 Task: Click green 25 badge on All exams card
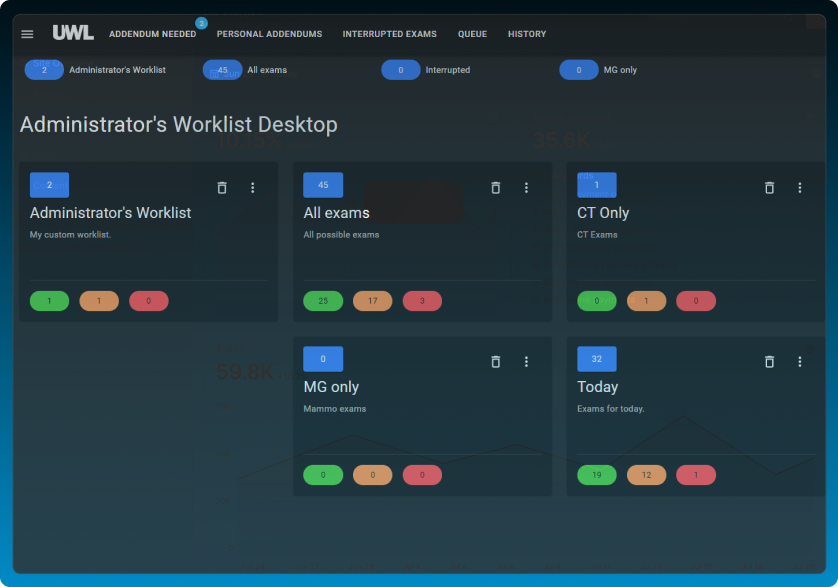[x=323, y=301]
